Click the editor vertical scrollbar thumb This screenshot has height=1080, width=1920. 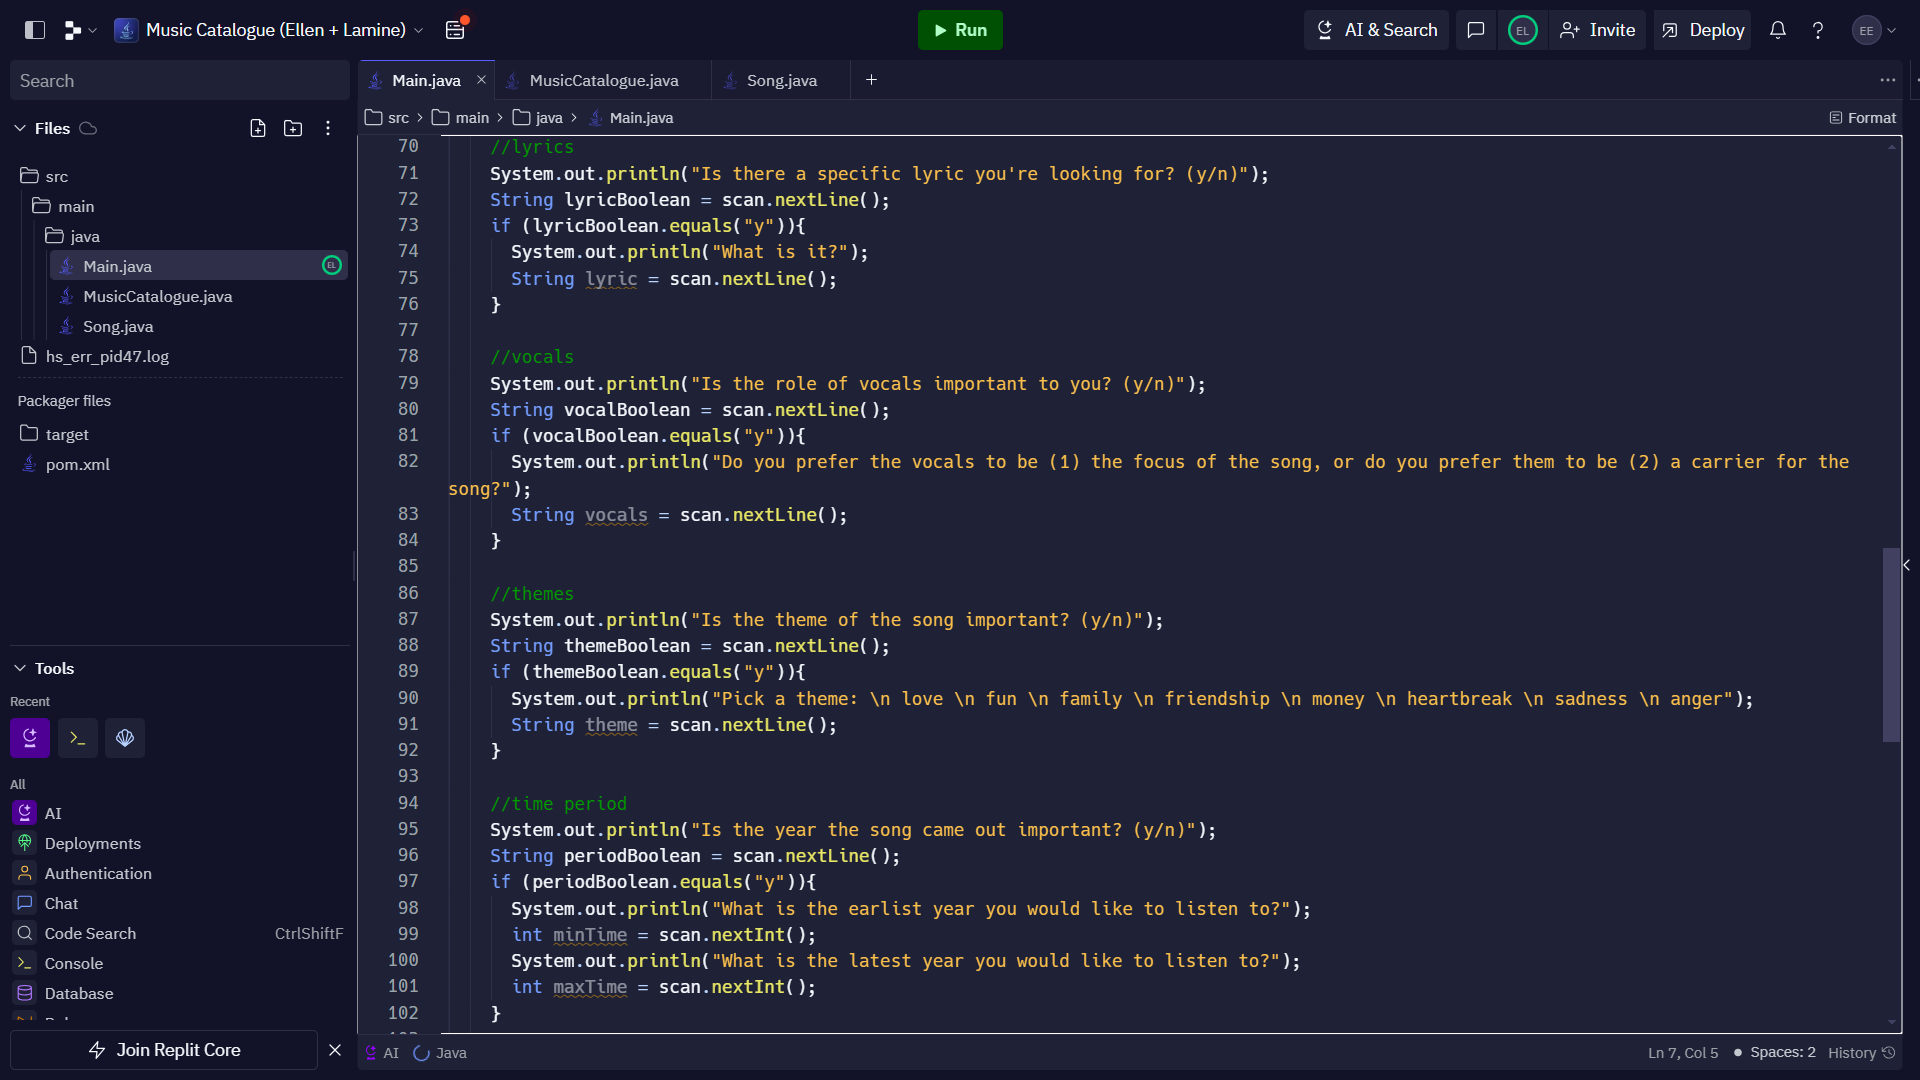pos(1890,645)
